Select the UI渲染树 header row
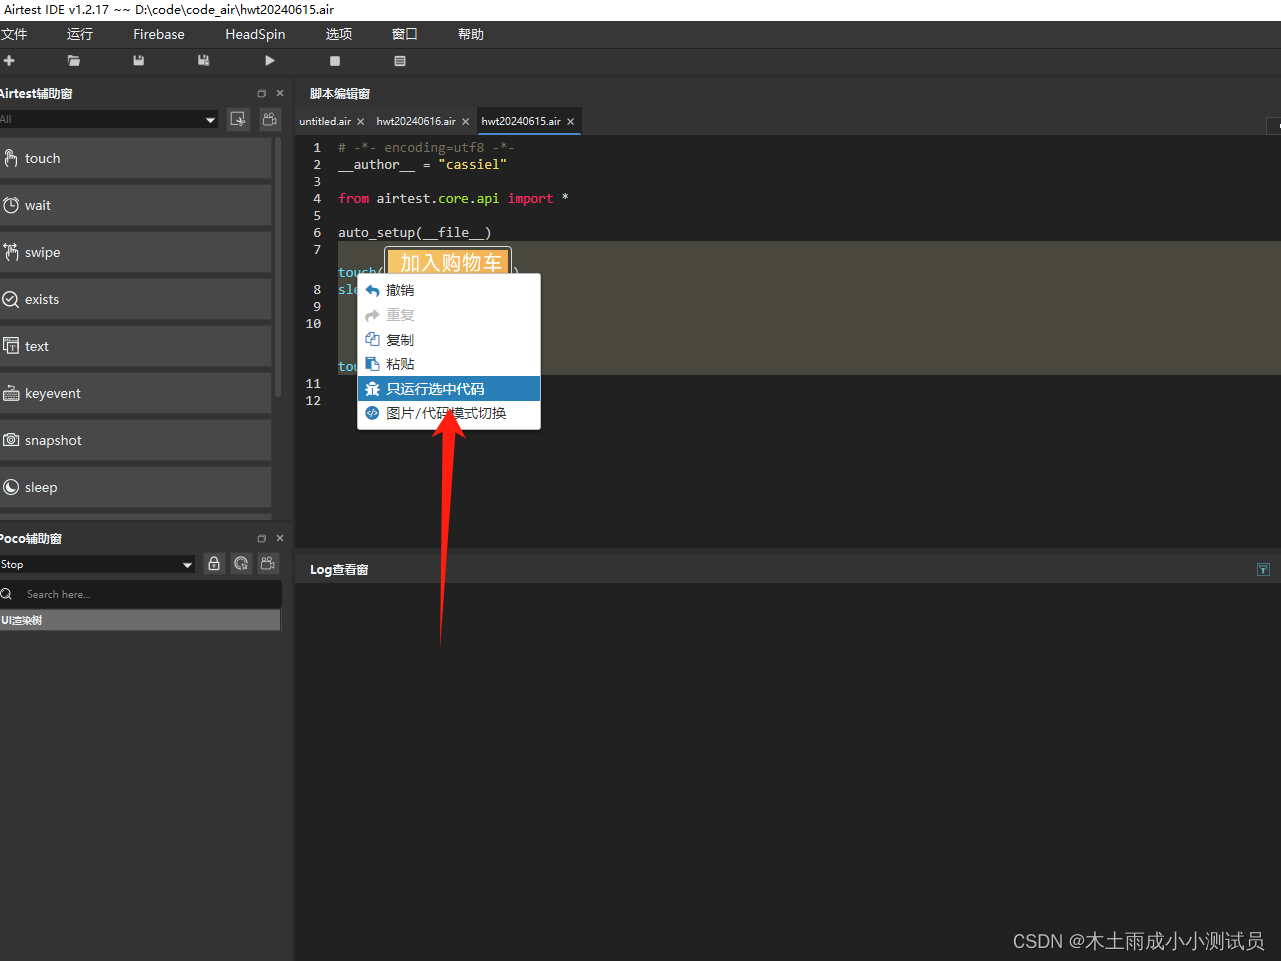The height and width of the screenshot is (961, 1281). click(140, 620)
